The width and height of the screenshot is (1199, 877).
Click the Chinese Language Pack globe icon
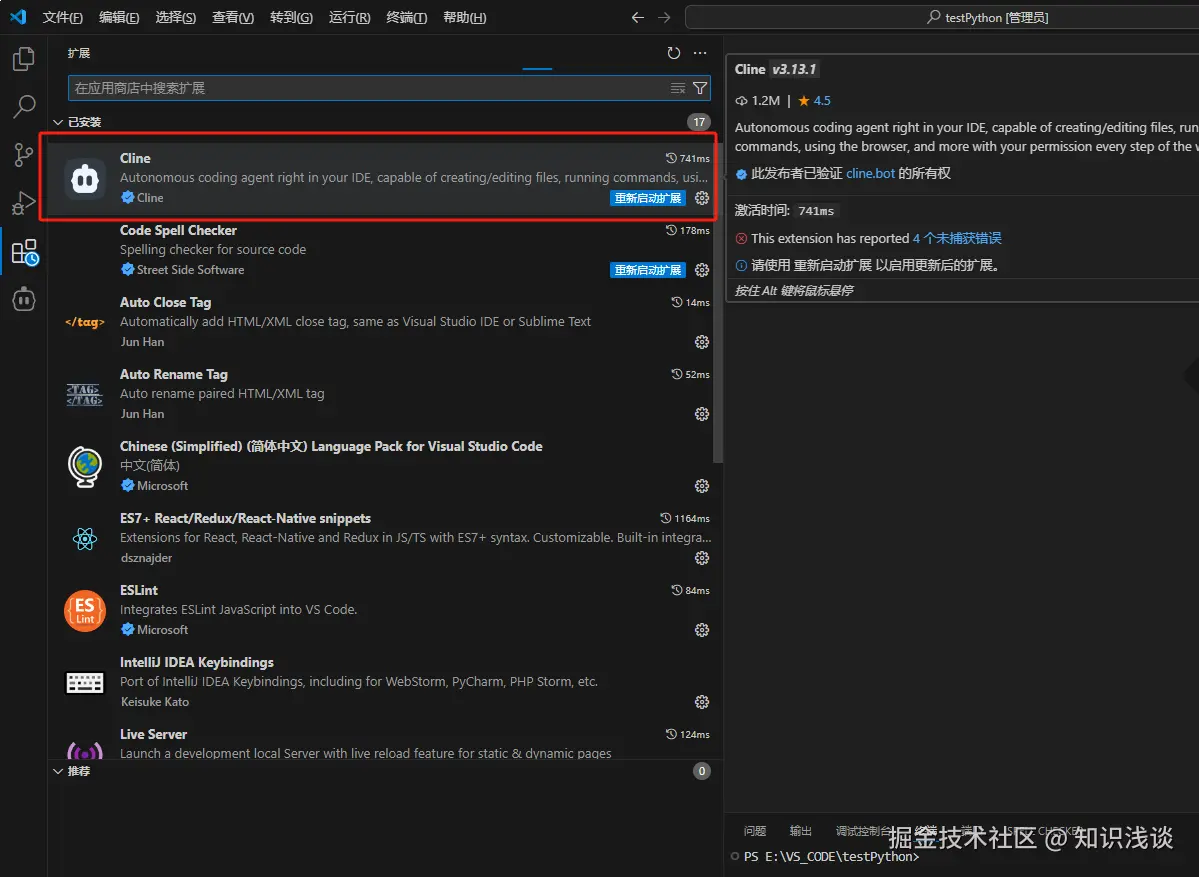coord(85,466)
